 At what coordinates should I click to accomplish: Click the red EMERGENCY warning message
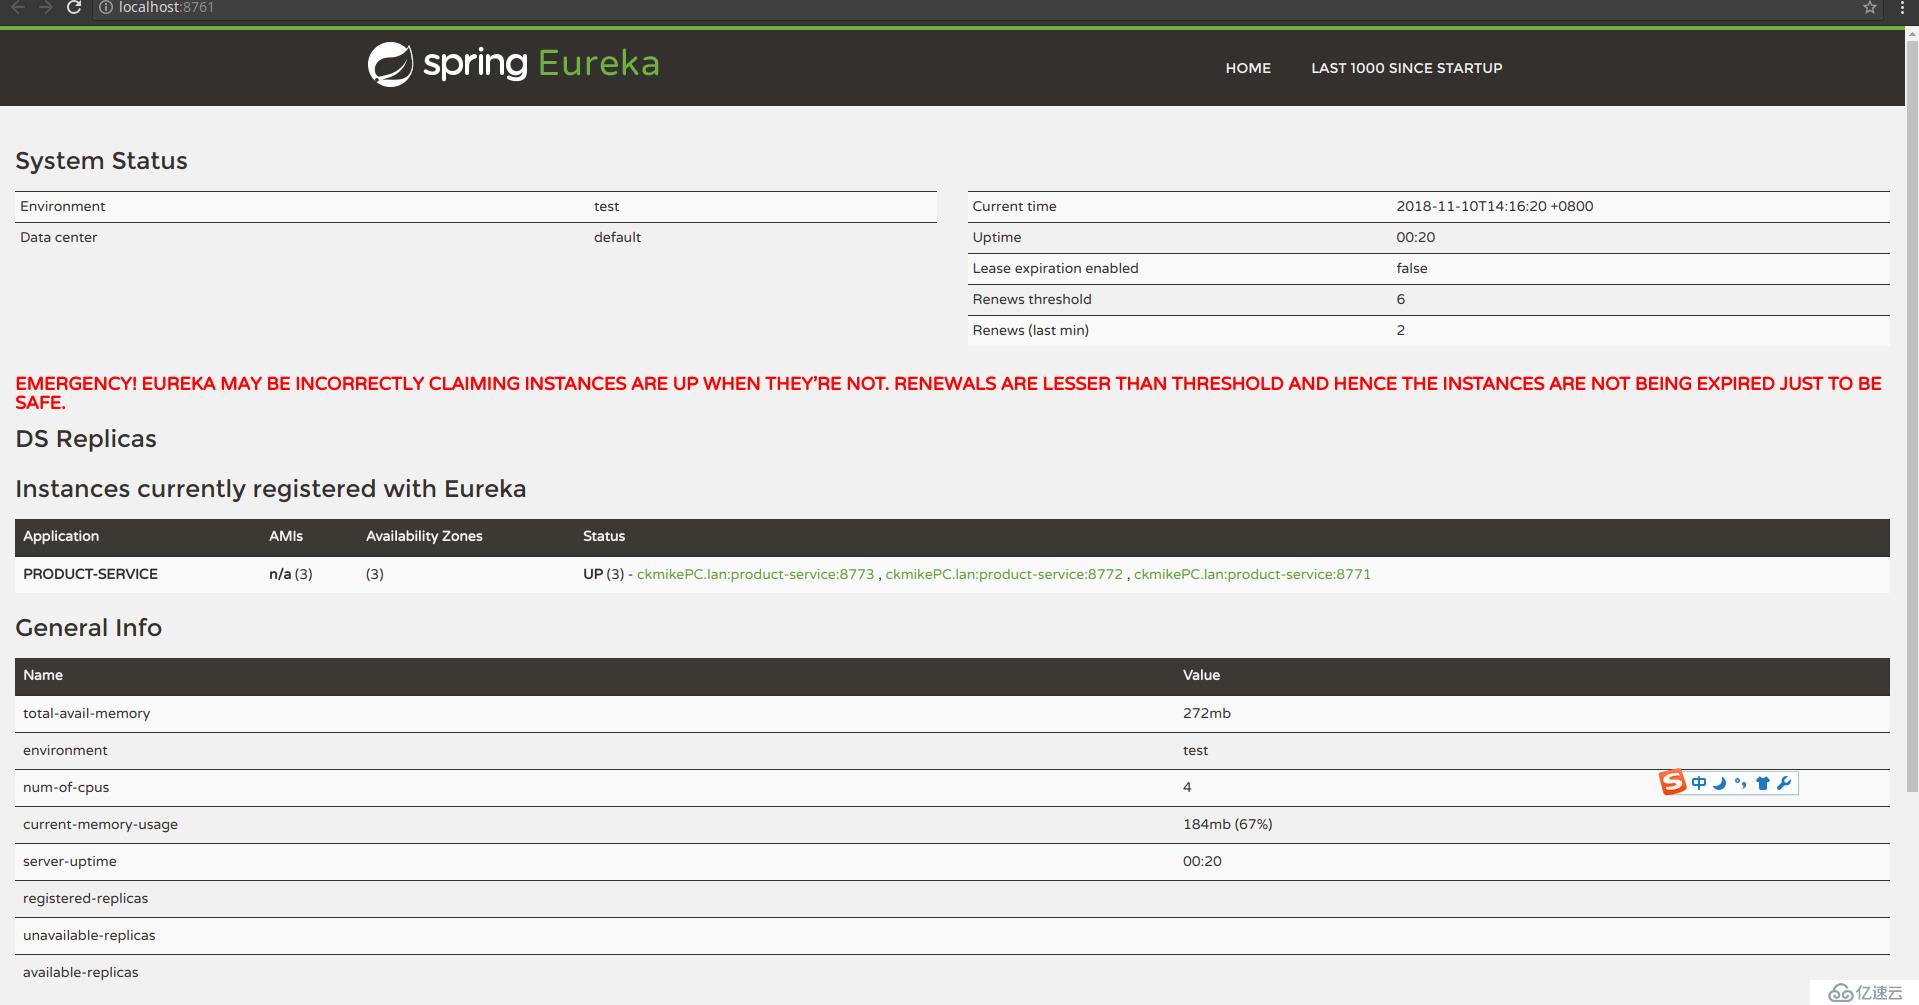948,393
